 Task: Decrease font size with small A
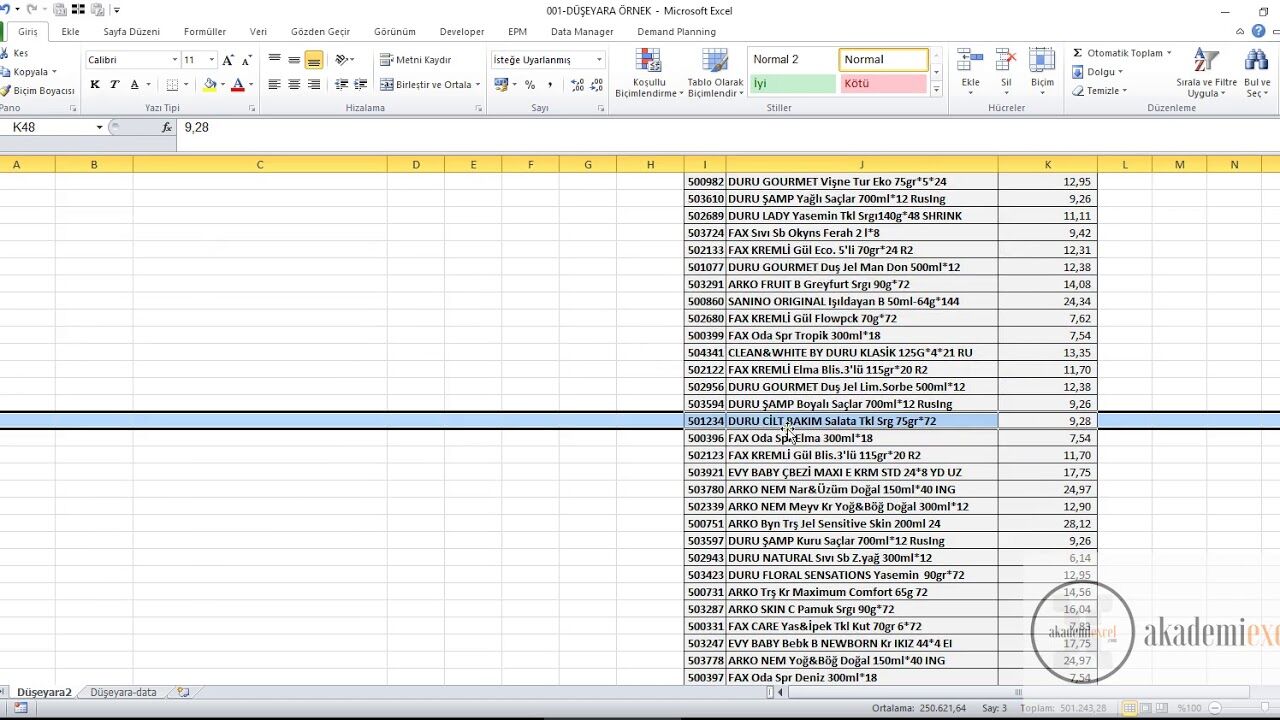(246, 60)
